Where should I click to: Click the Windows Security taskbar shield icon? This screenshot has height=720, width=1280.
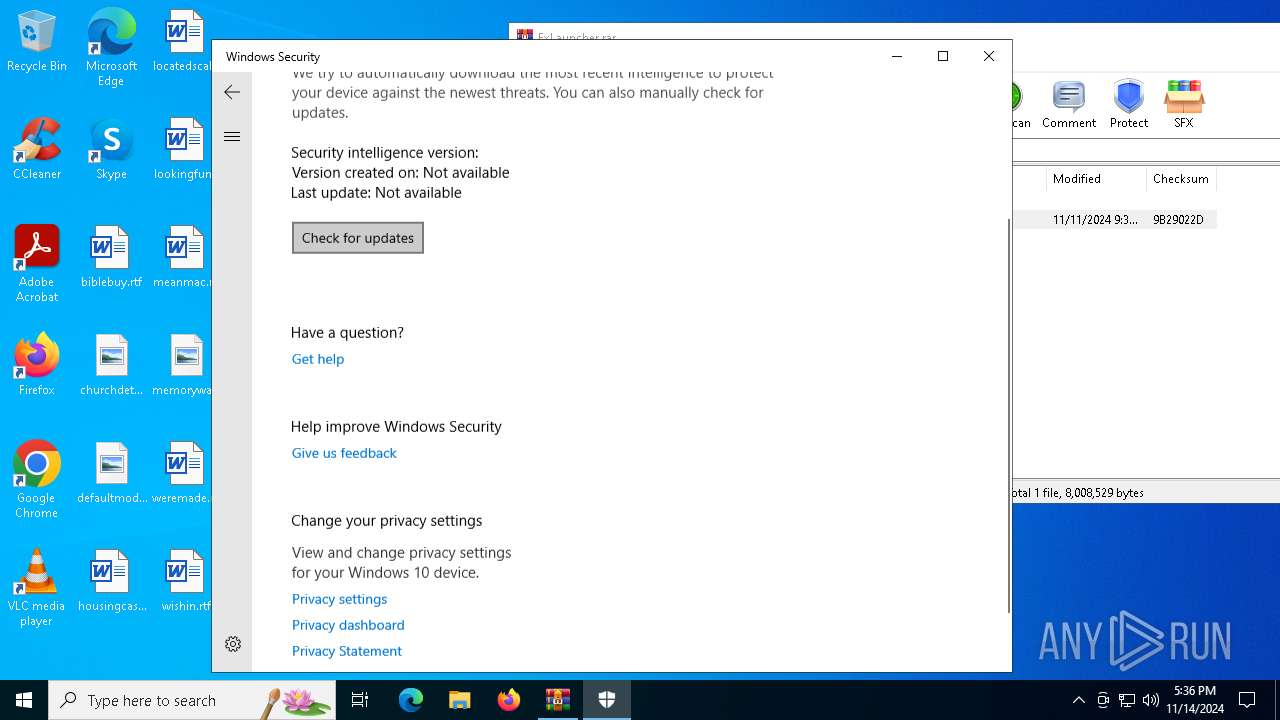coord(606,700)
